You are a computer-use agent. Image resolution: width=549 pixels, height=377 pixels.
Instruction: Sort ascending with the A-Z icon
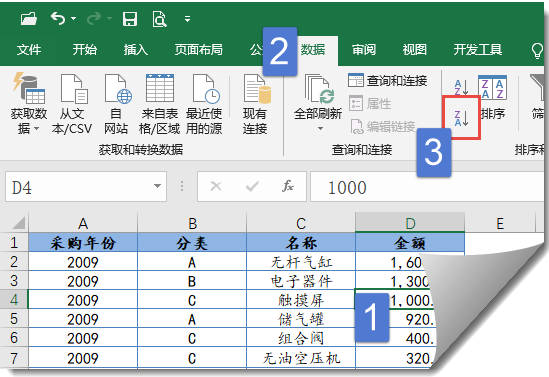[461, 87]
